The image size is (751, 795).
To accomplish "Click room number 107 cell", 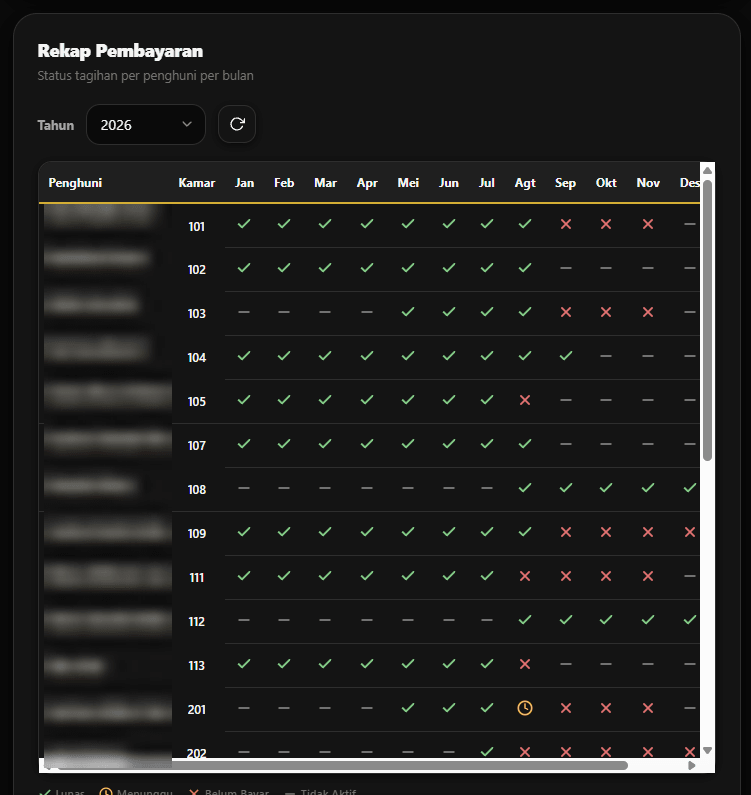I will pyautogui.click(x=197, y=446).
